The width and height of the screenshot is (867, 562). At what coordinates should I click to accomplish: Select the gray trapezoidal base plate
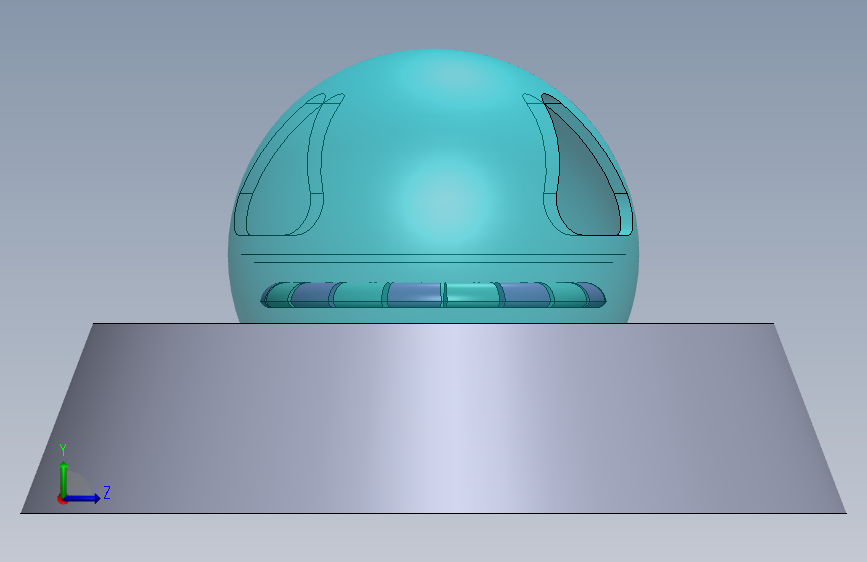[x=433, y=418]
